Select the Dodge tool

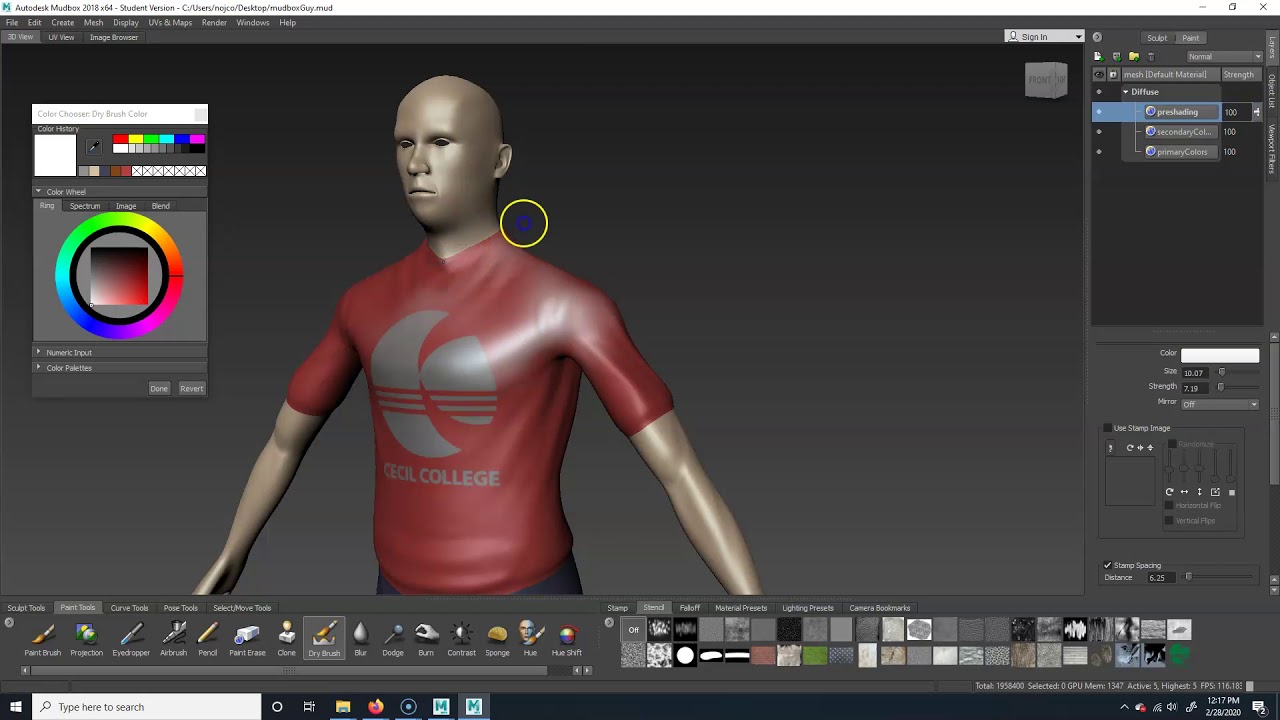pos(393,640)
